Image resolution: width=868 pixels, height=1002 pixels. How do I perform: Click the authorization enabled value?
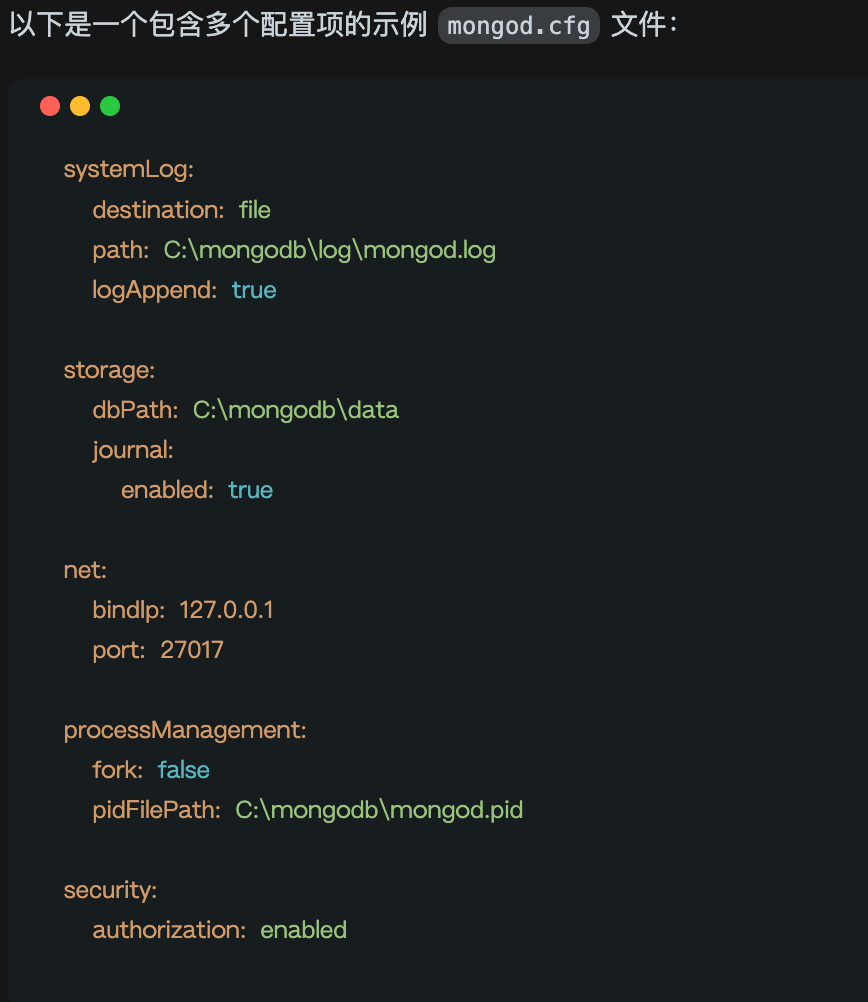pos(303,930)
